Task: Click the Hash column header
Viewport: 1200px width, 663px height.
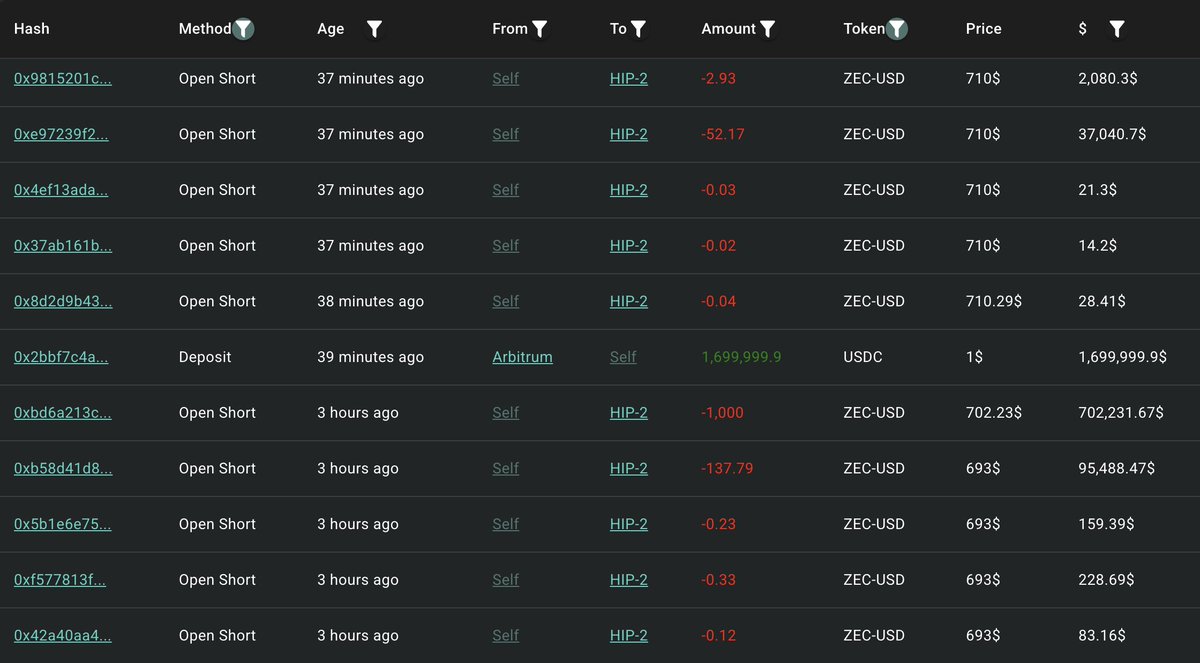Action: (x=32, y=29)
